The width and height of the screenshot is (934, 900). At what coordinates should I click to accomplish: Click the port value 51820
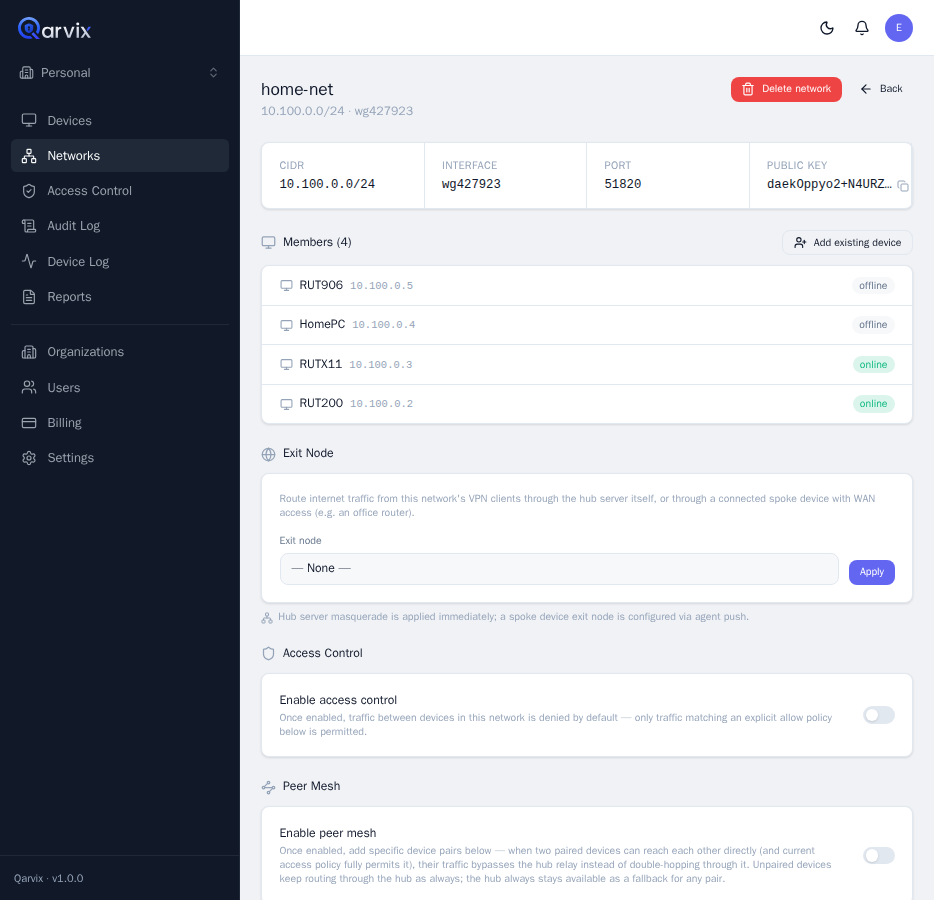pos(622,184)
